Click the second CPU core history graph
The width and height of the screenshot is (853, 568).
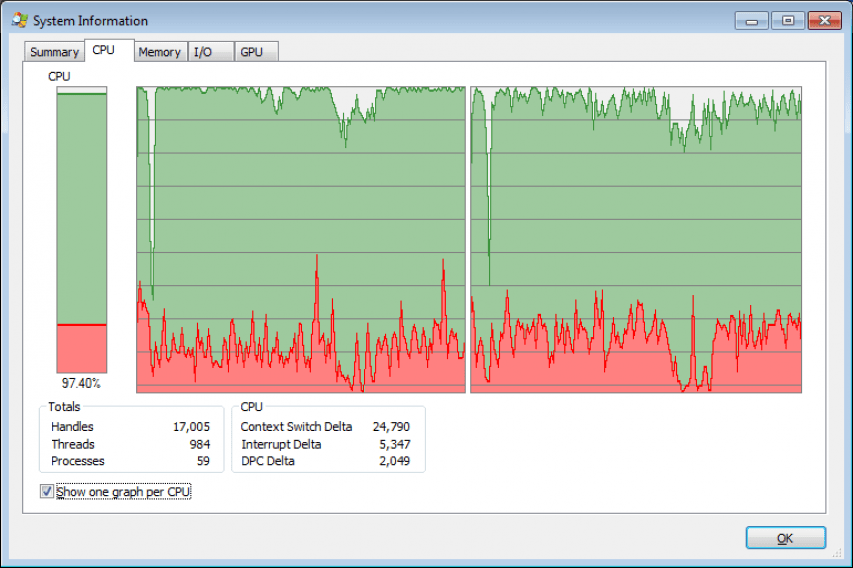click(636, 239)
